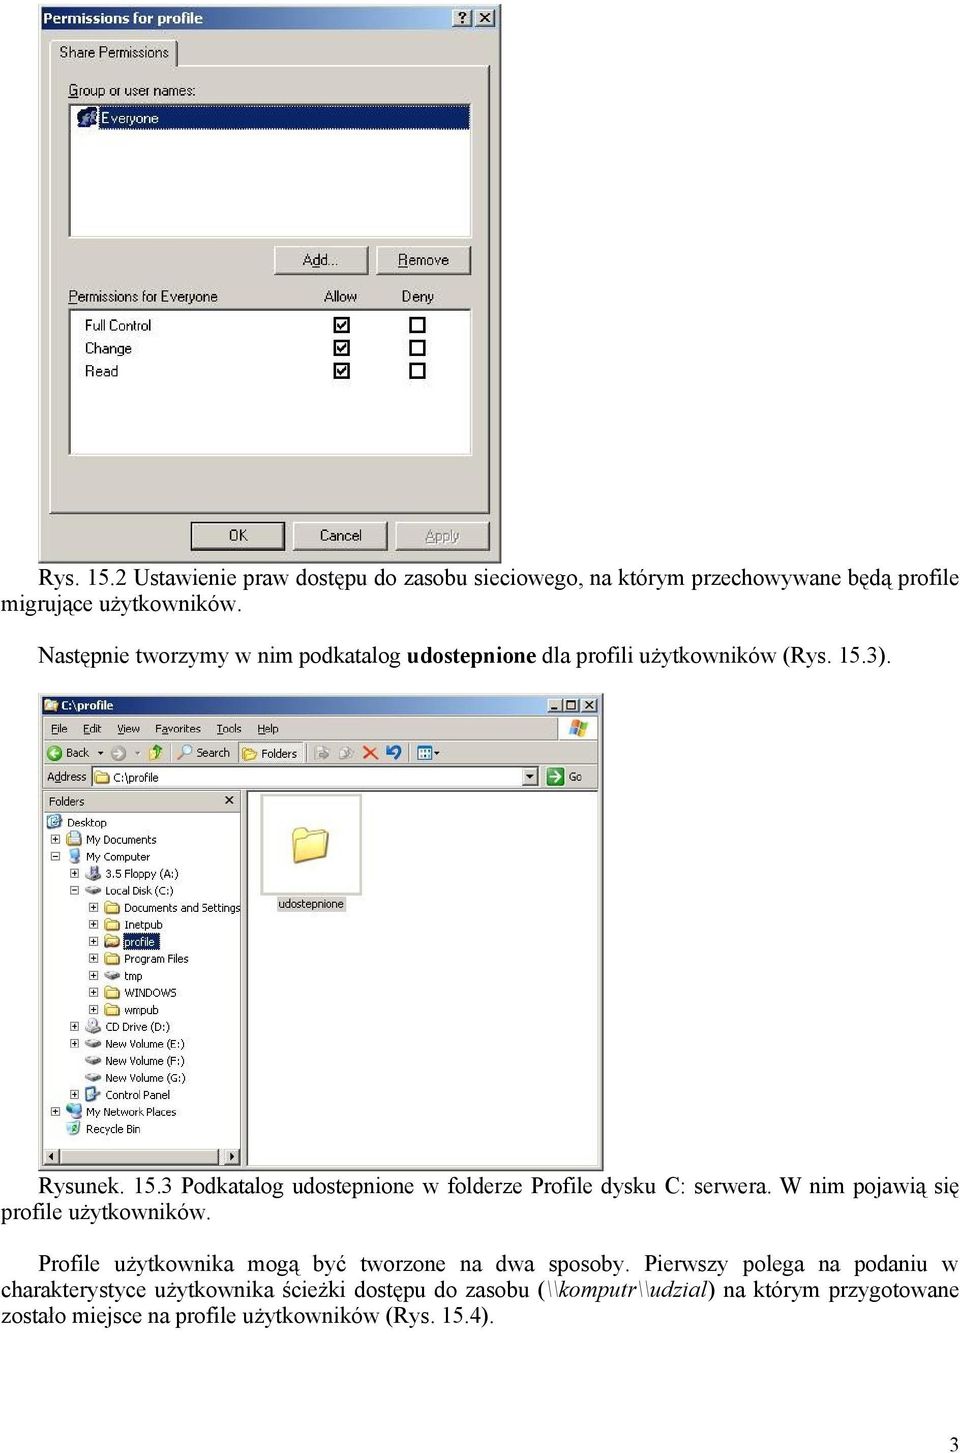Screen dimensions: 960x1453
Task: Click the Move To toolbar icon
Action: [322, 753]
